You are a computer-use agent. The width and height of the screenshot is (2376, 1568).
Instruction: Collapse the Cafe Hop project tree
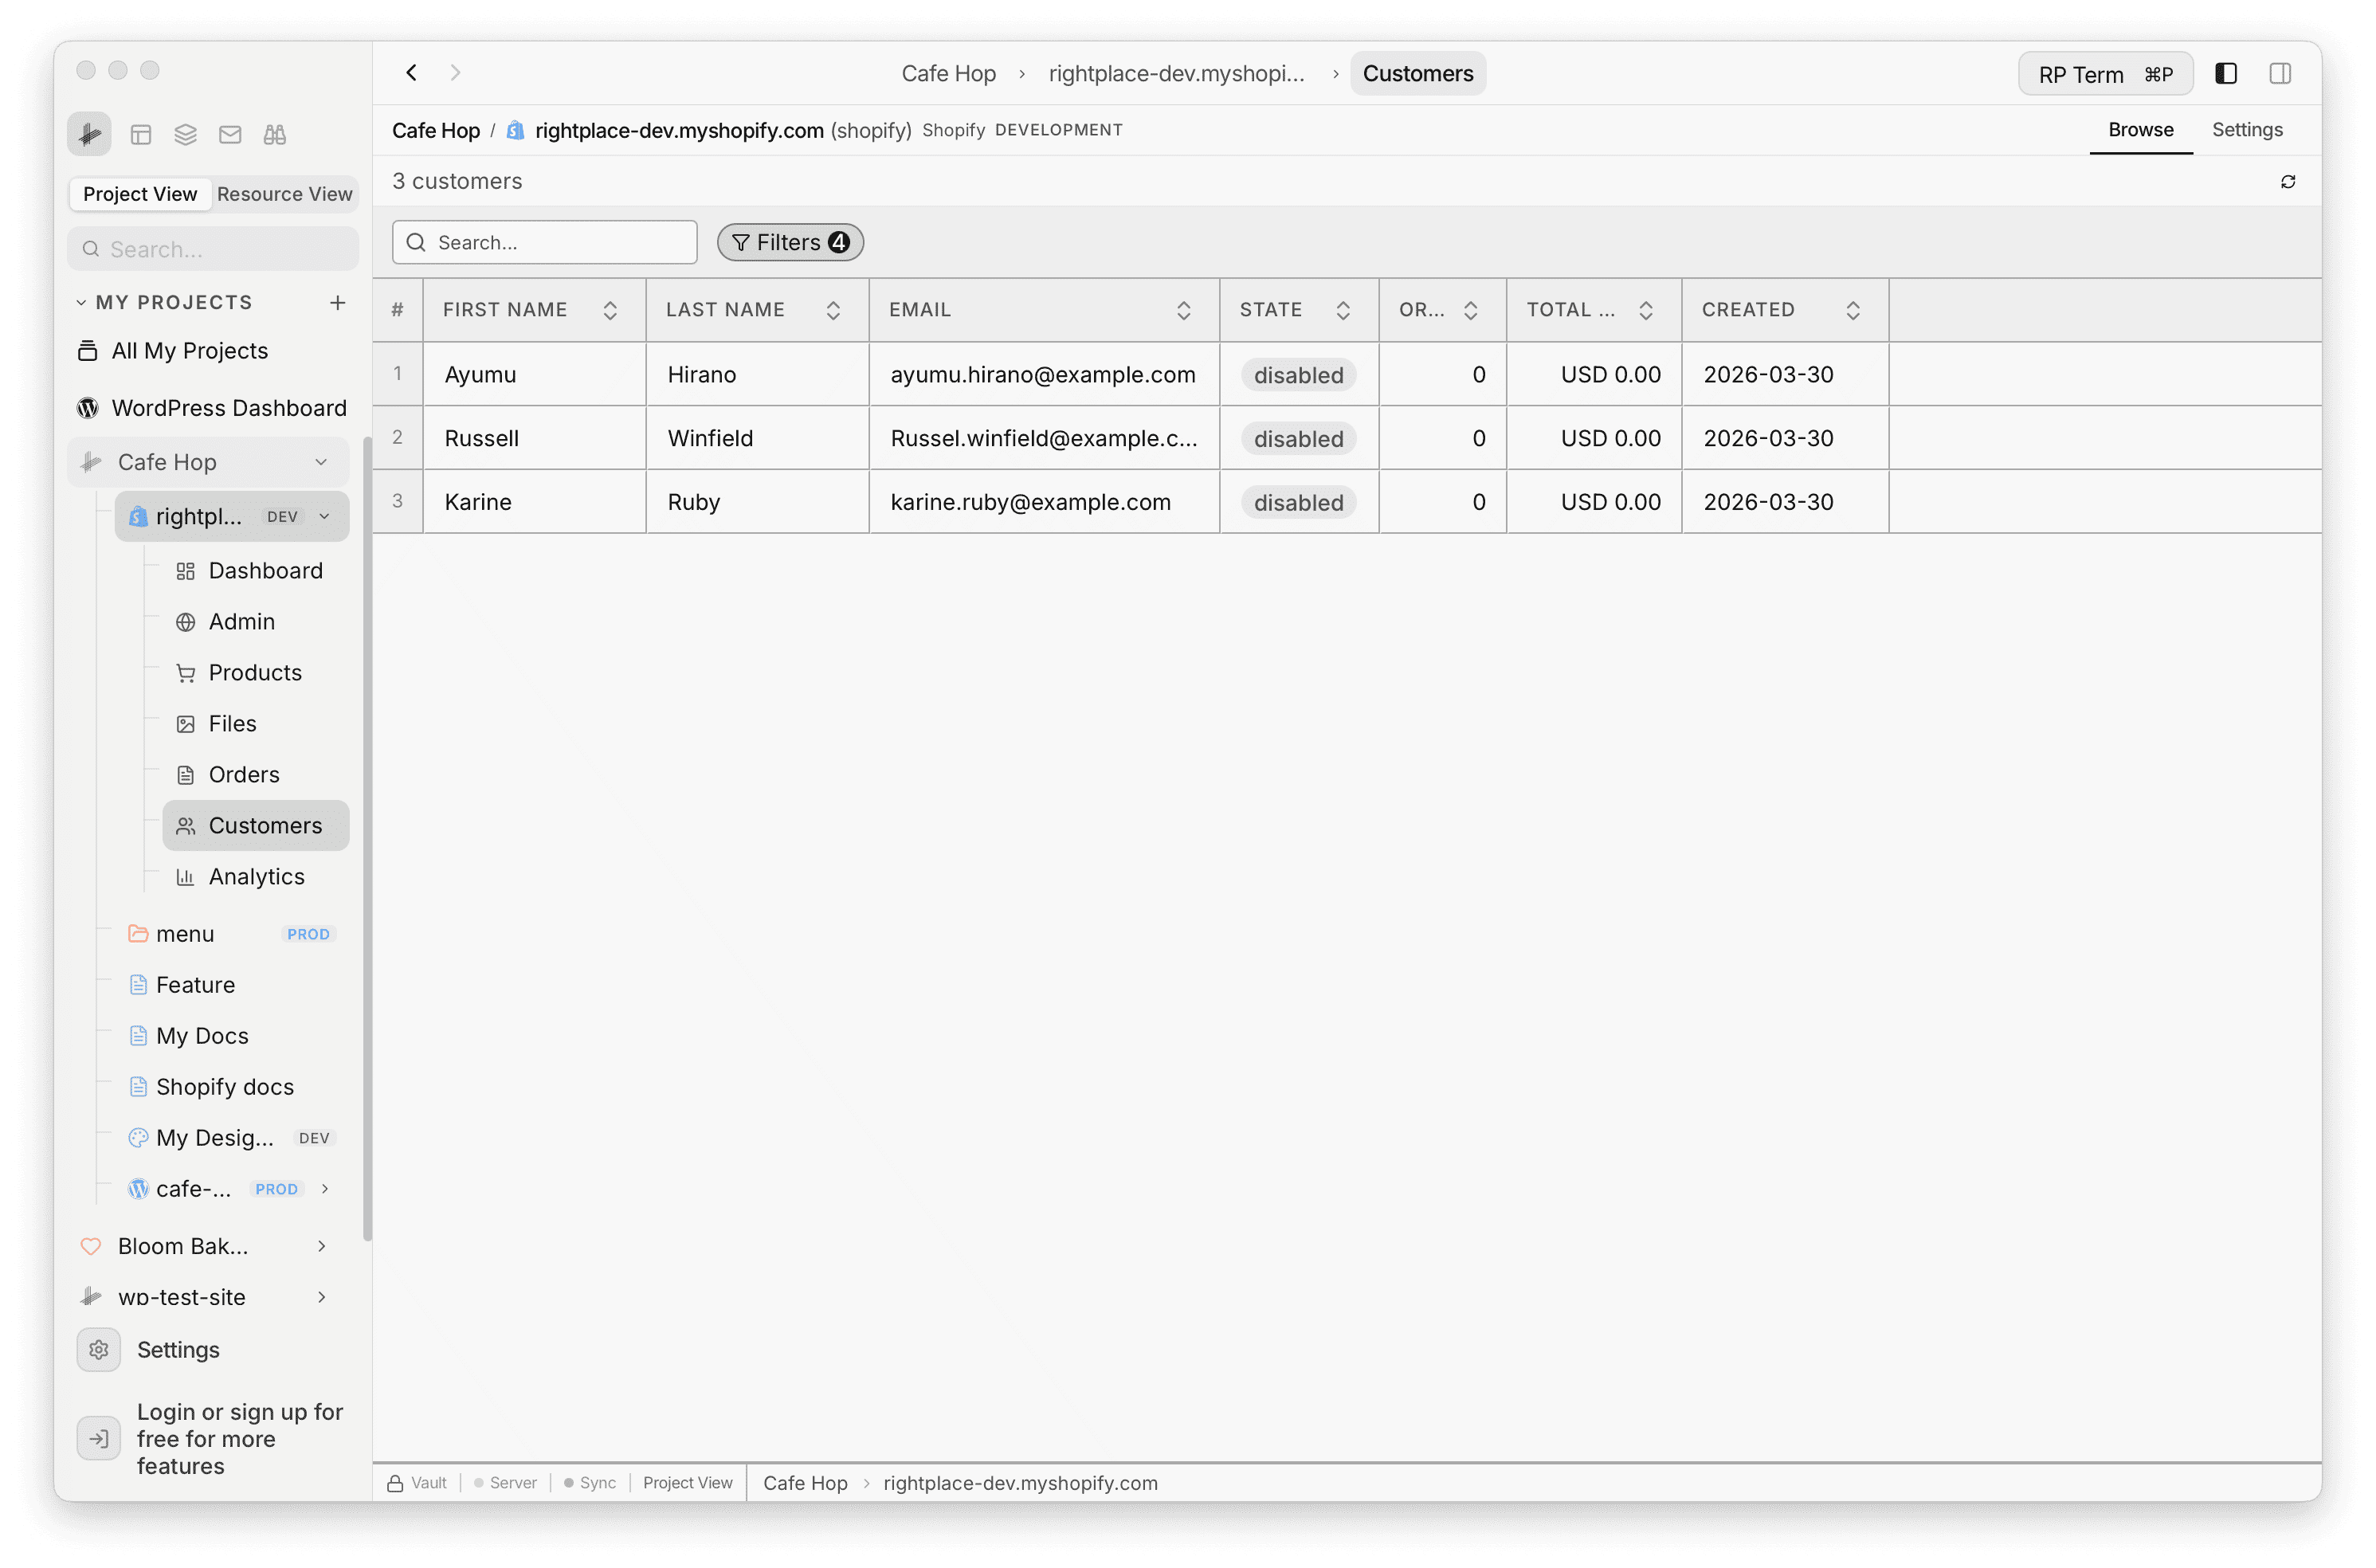point(321,461)
